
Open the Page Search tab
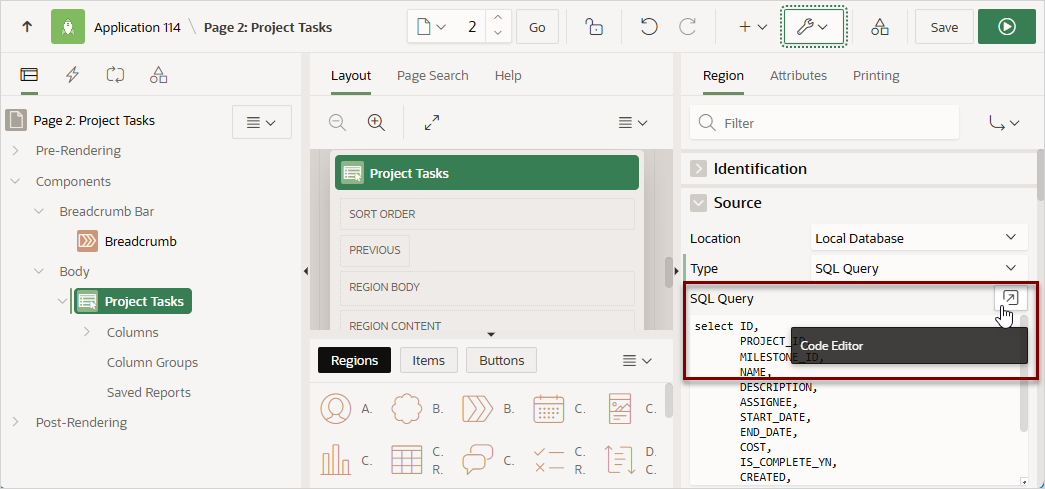click(433, 76)
